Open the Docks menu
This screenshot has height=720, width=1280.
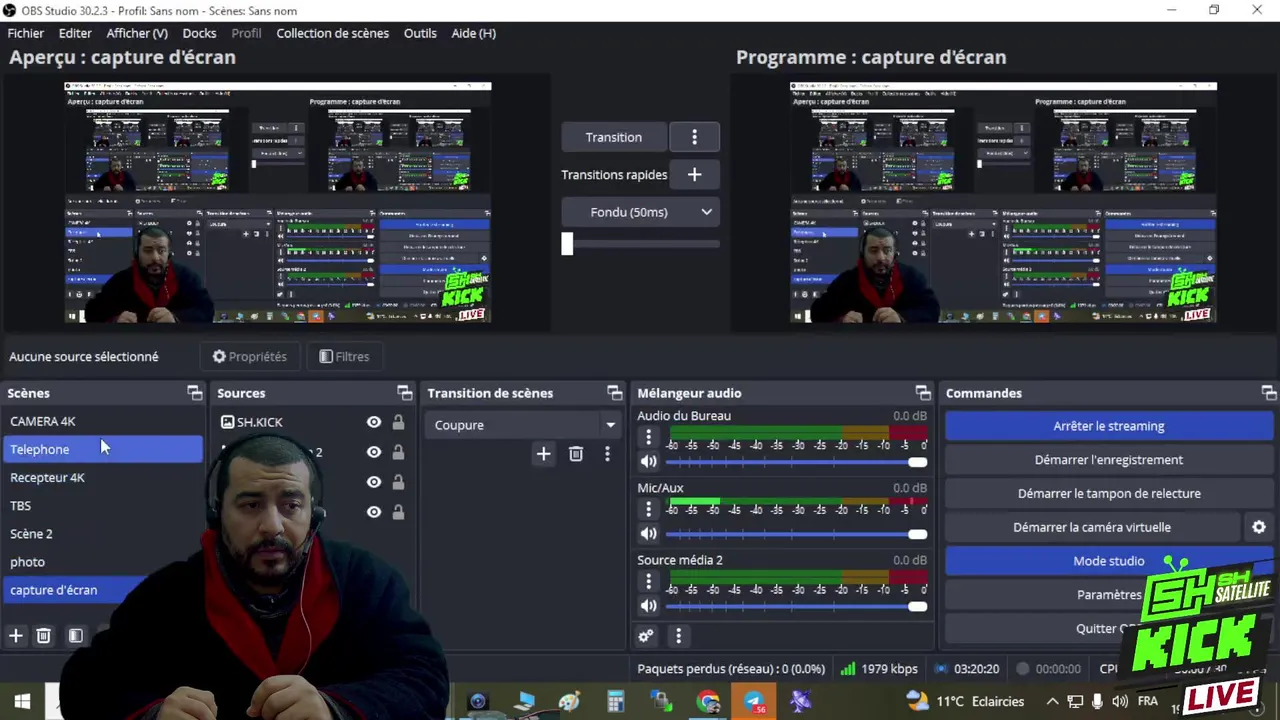coord(199,33)
